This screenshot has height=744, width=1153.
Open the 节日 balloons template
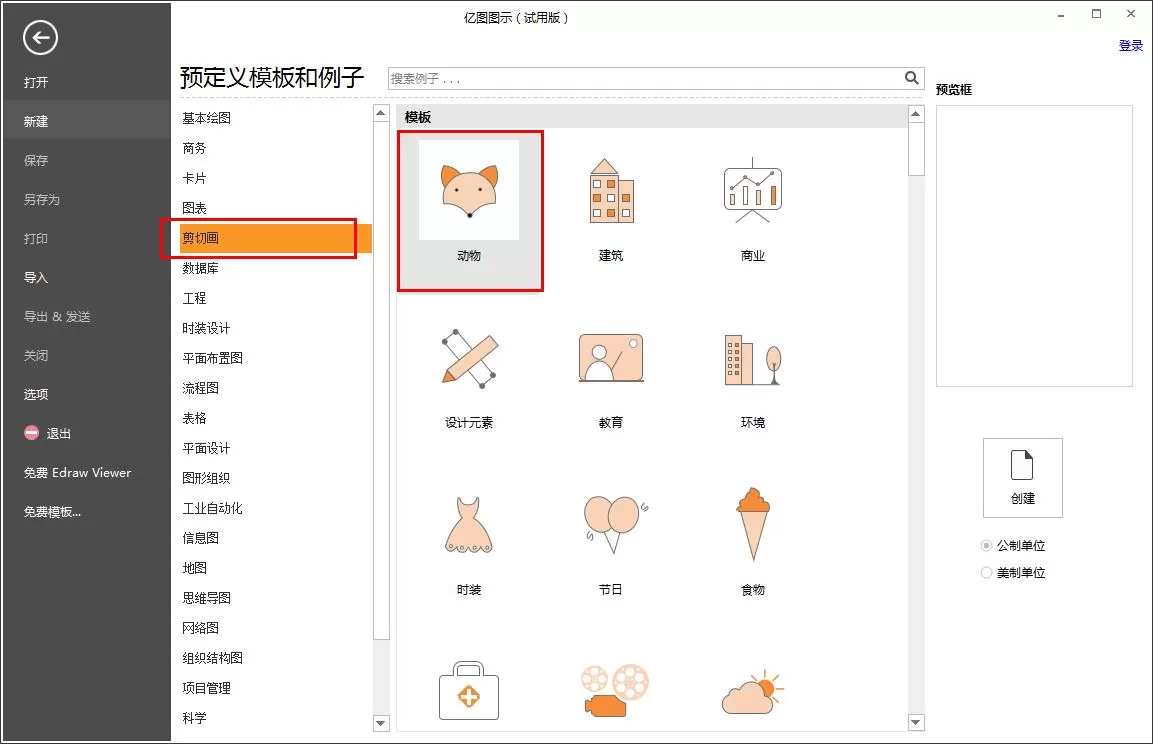615,523
